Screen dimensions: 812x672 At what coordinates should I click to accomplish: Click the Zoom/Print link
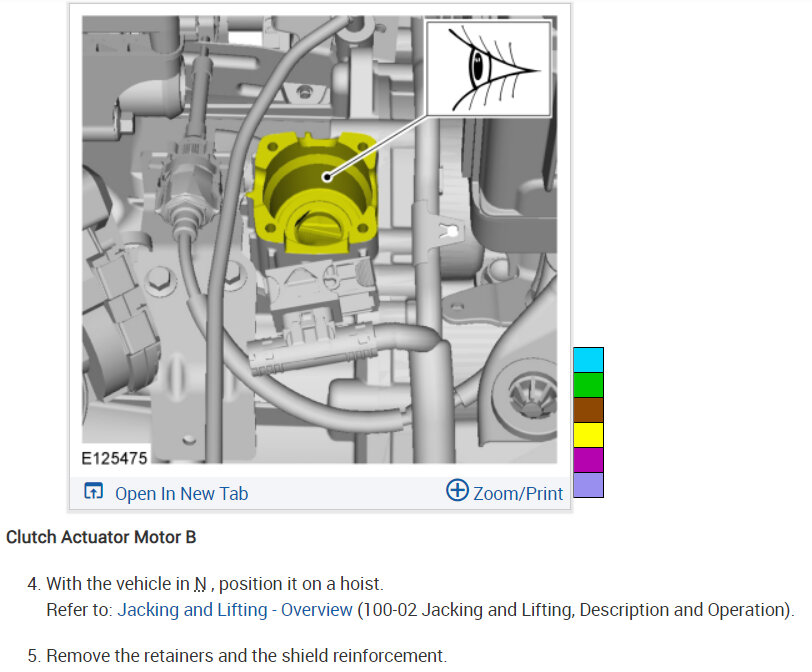518,493
